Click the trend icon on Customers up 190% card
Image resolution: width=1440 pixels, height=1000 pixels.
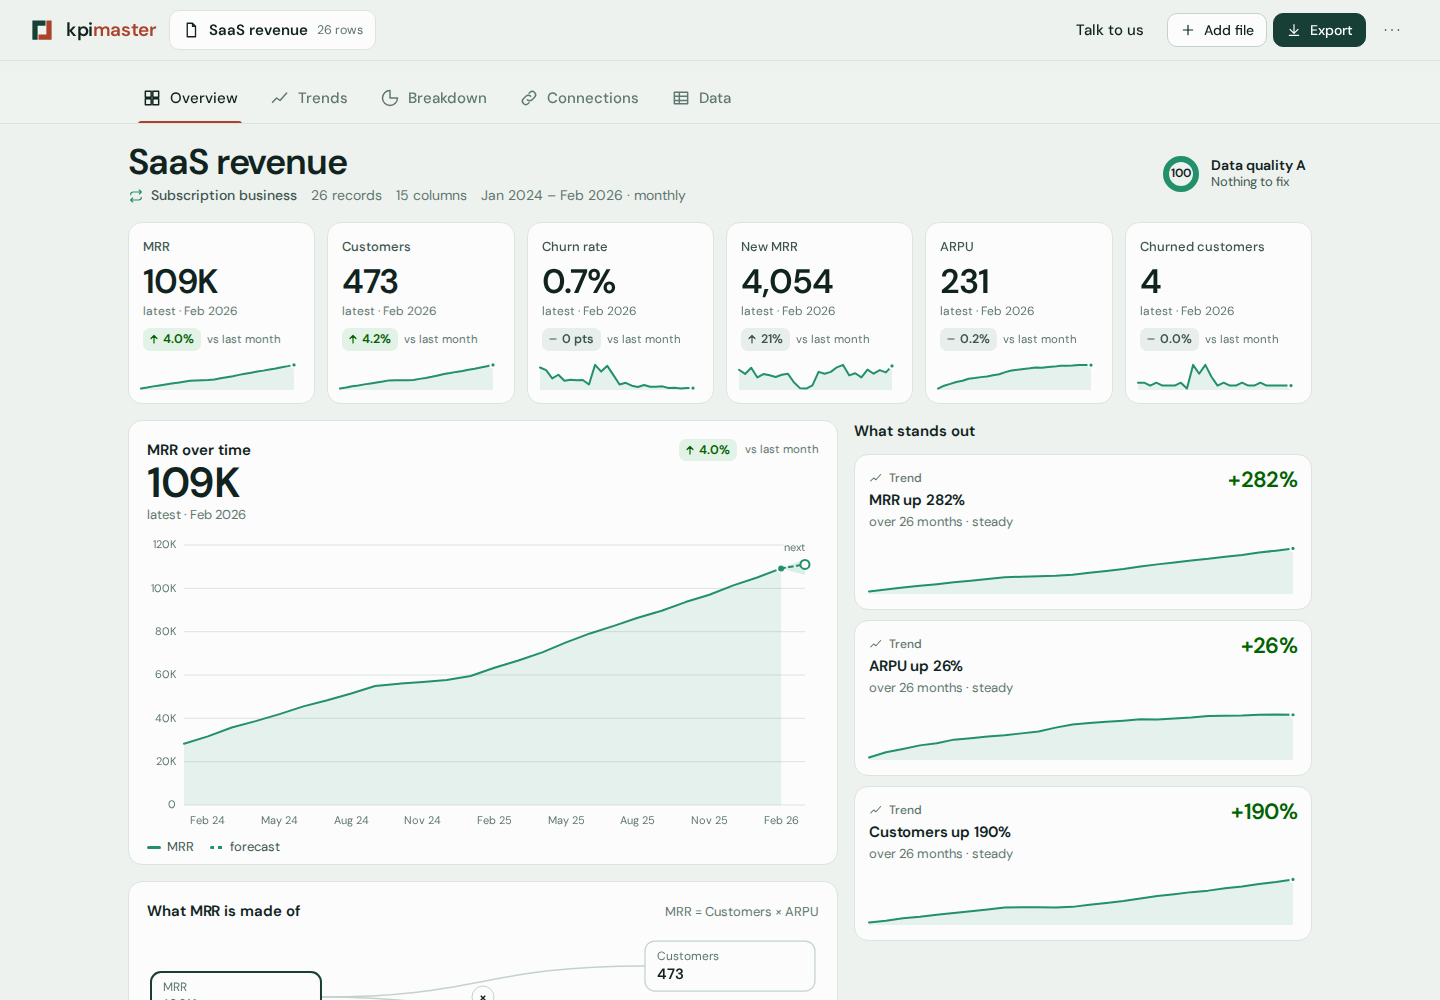pos(876,810)
